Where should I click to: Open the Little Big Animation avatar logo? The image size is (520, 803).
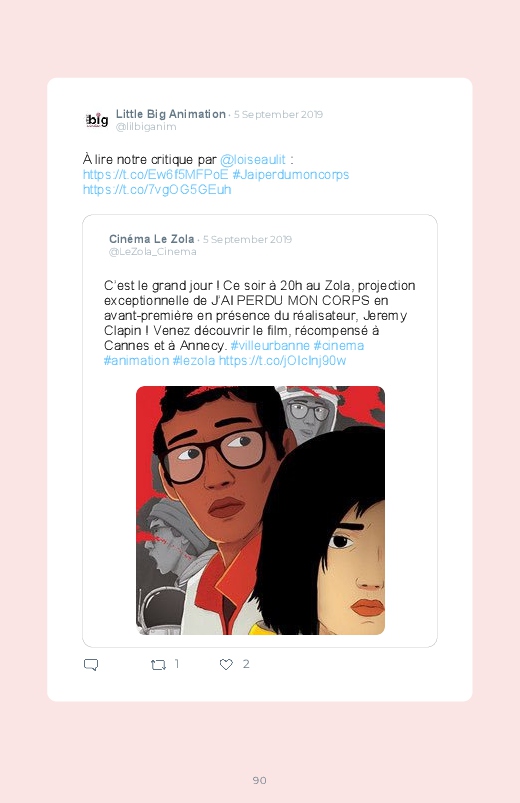(97, 120)
